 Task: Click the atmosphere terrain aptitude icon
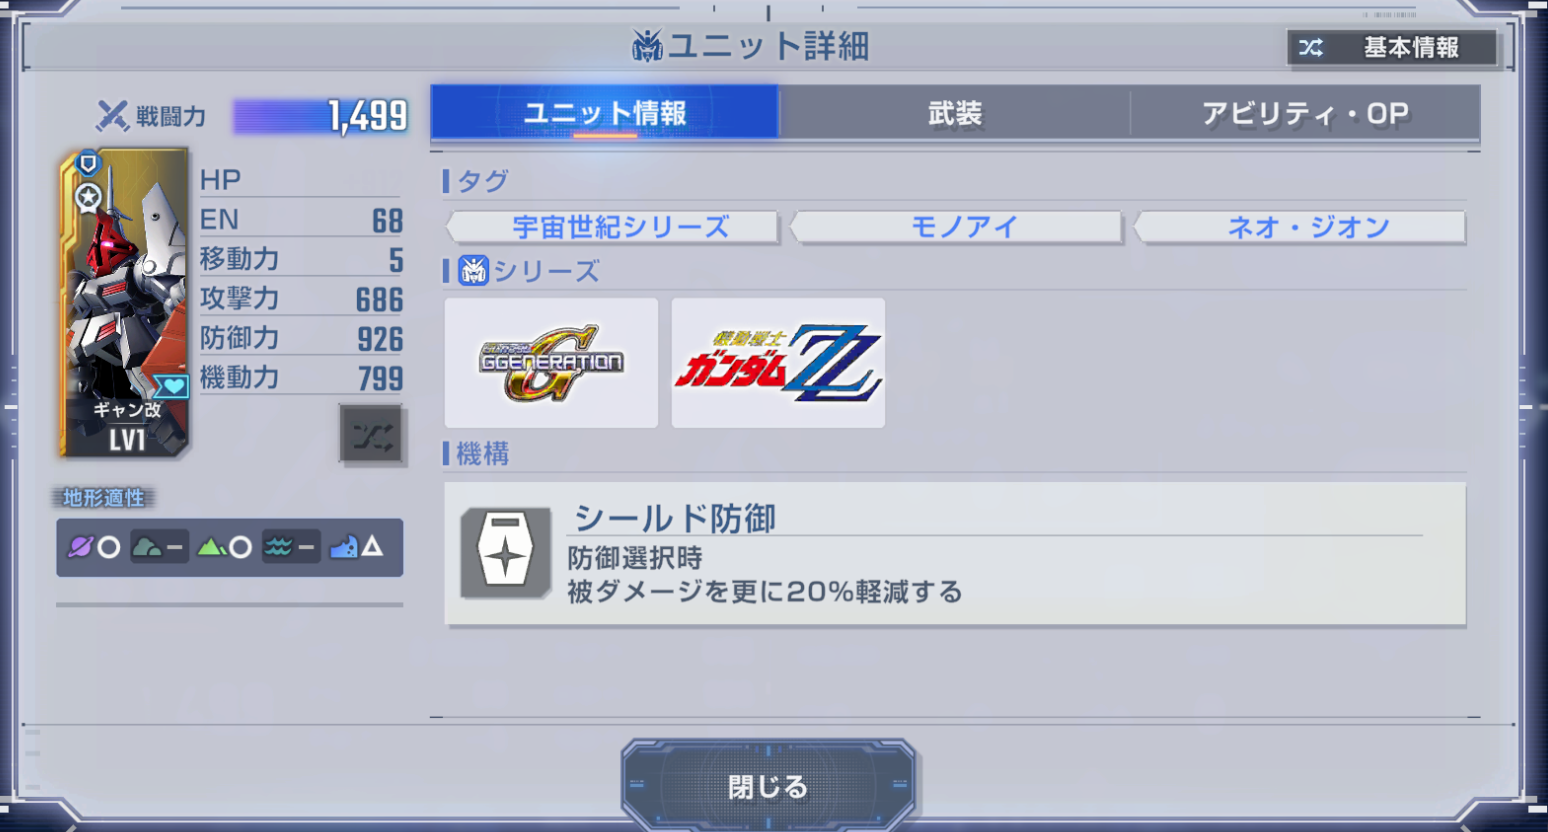tap(147, 547)
